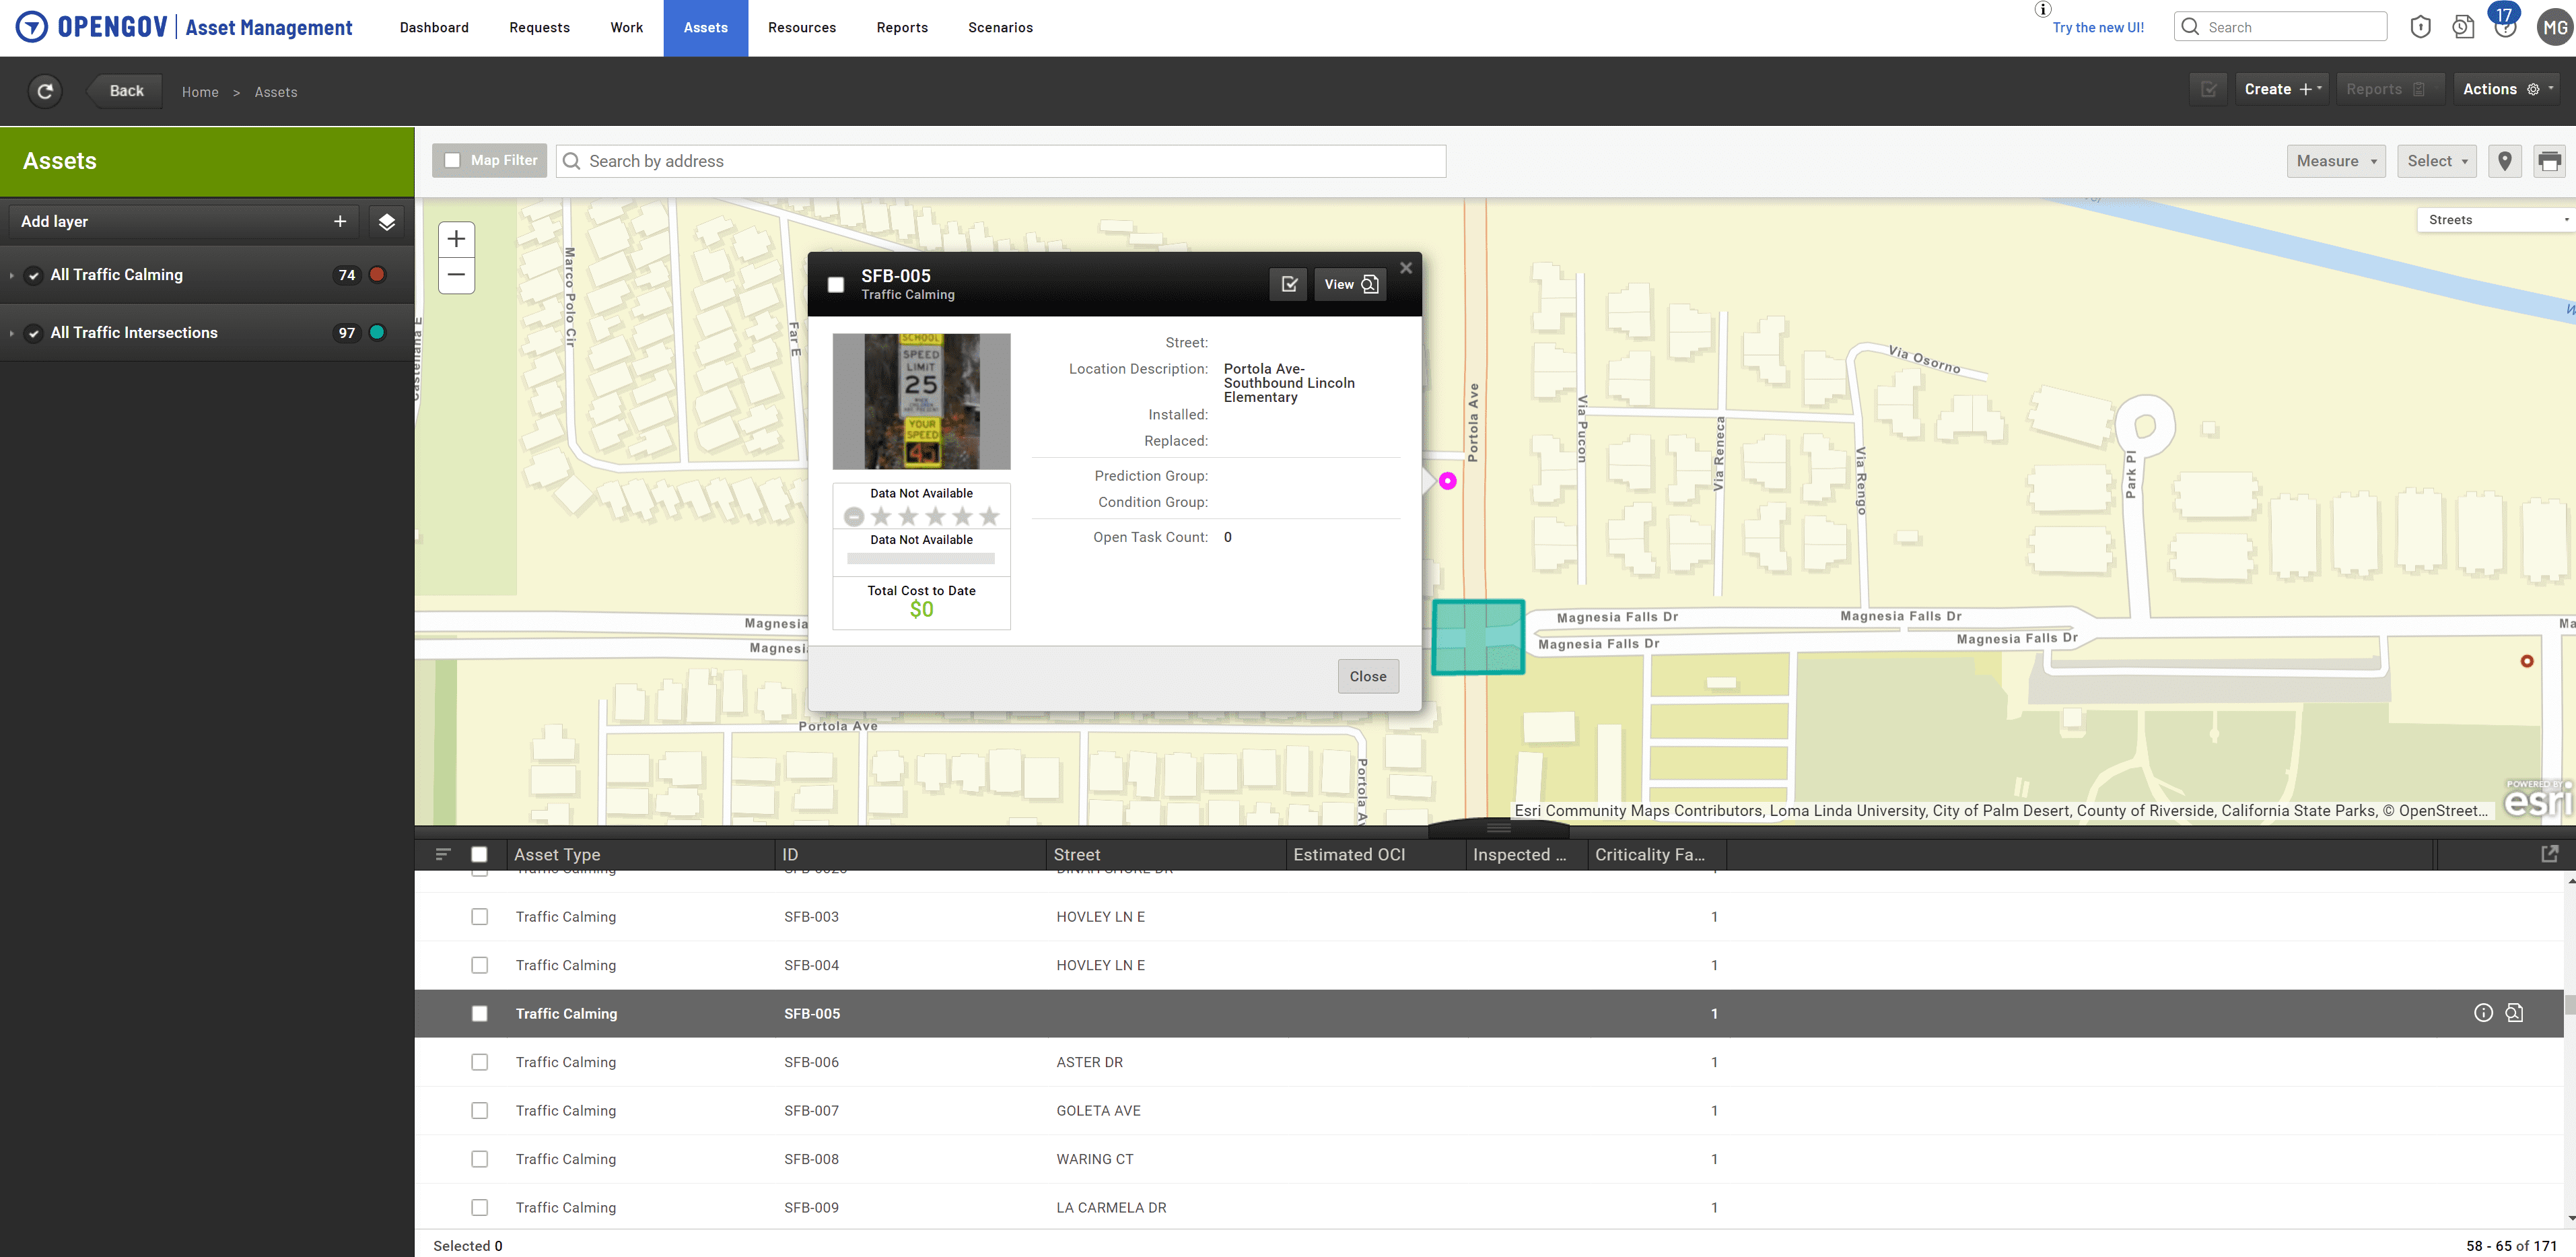The image size is (2576, 1257).
Task: Click the teal All Traffic Intersections swatch
Action: click(x=377, y=333)
